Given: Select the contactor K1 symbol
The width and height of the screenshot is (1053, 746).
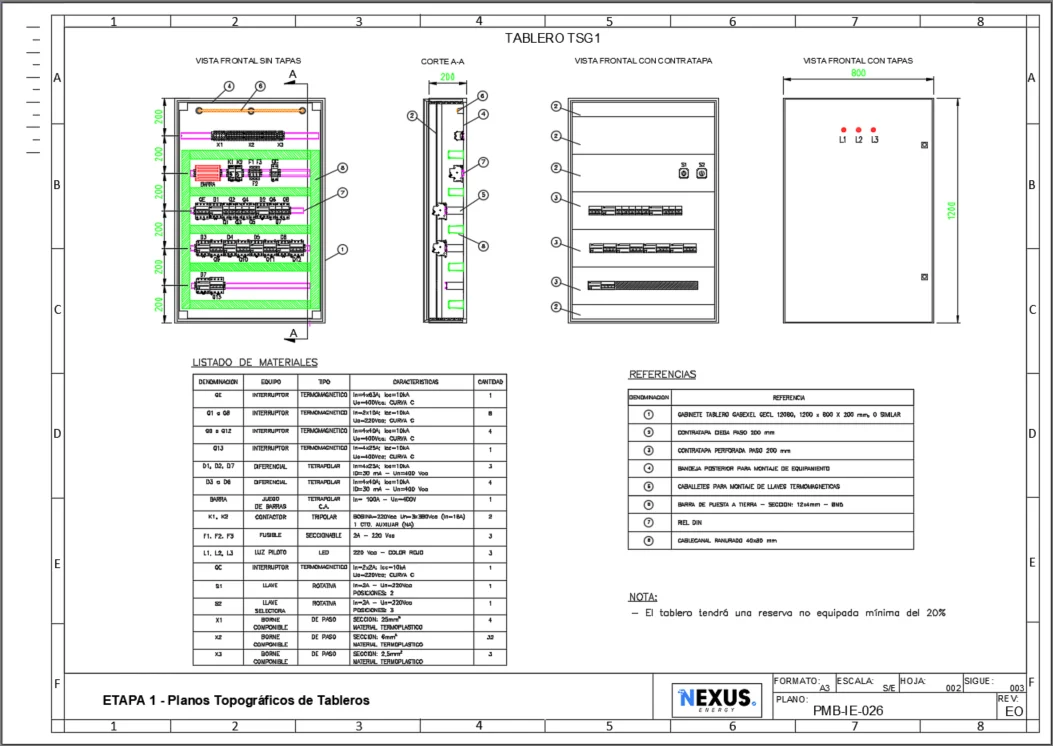Looking at the screenshot, I should tap(231, 172).
